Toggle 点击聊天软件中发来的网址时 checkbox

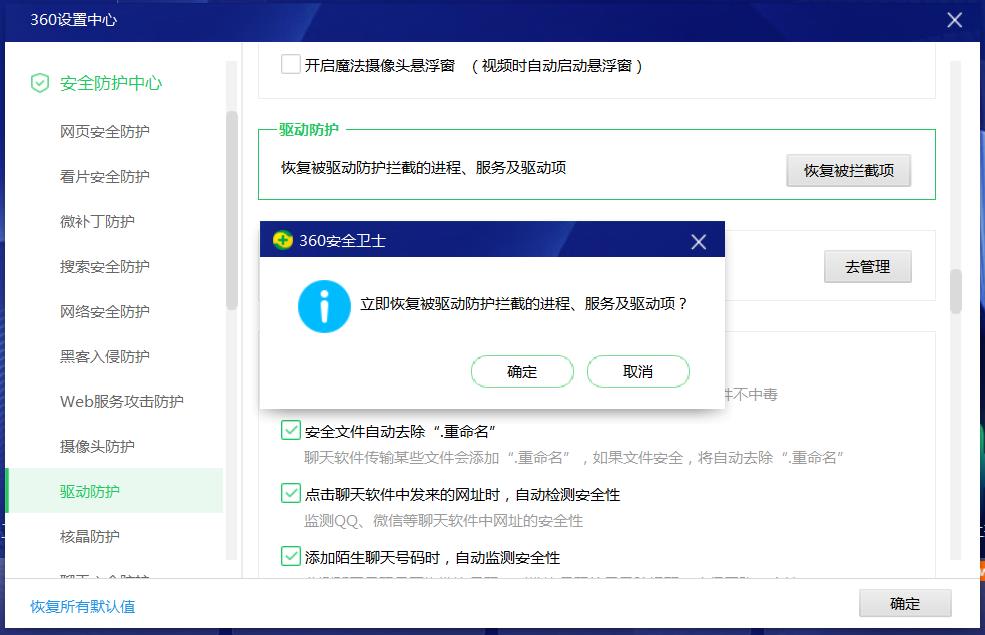(x=290, y=493)
